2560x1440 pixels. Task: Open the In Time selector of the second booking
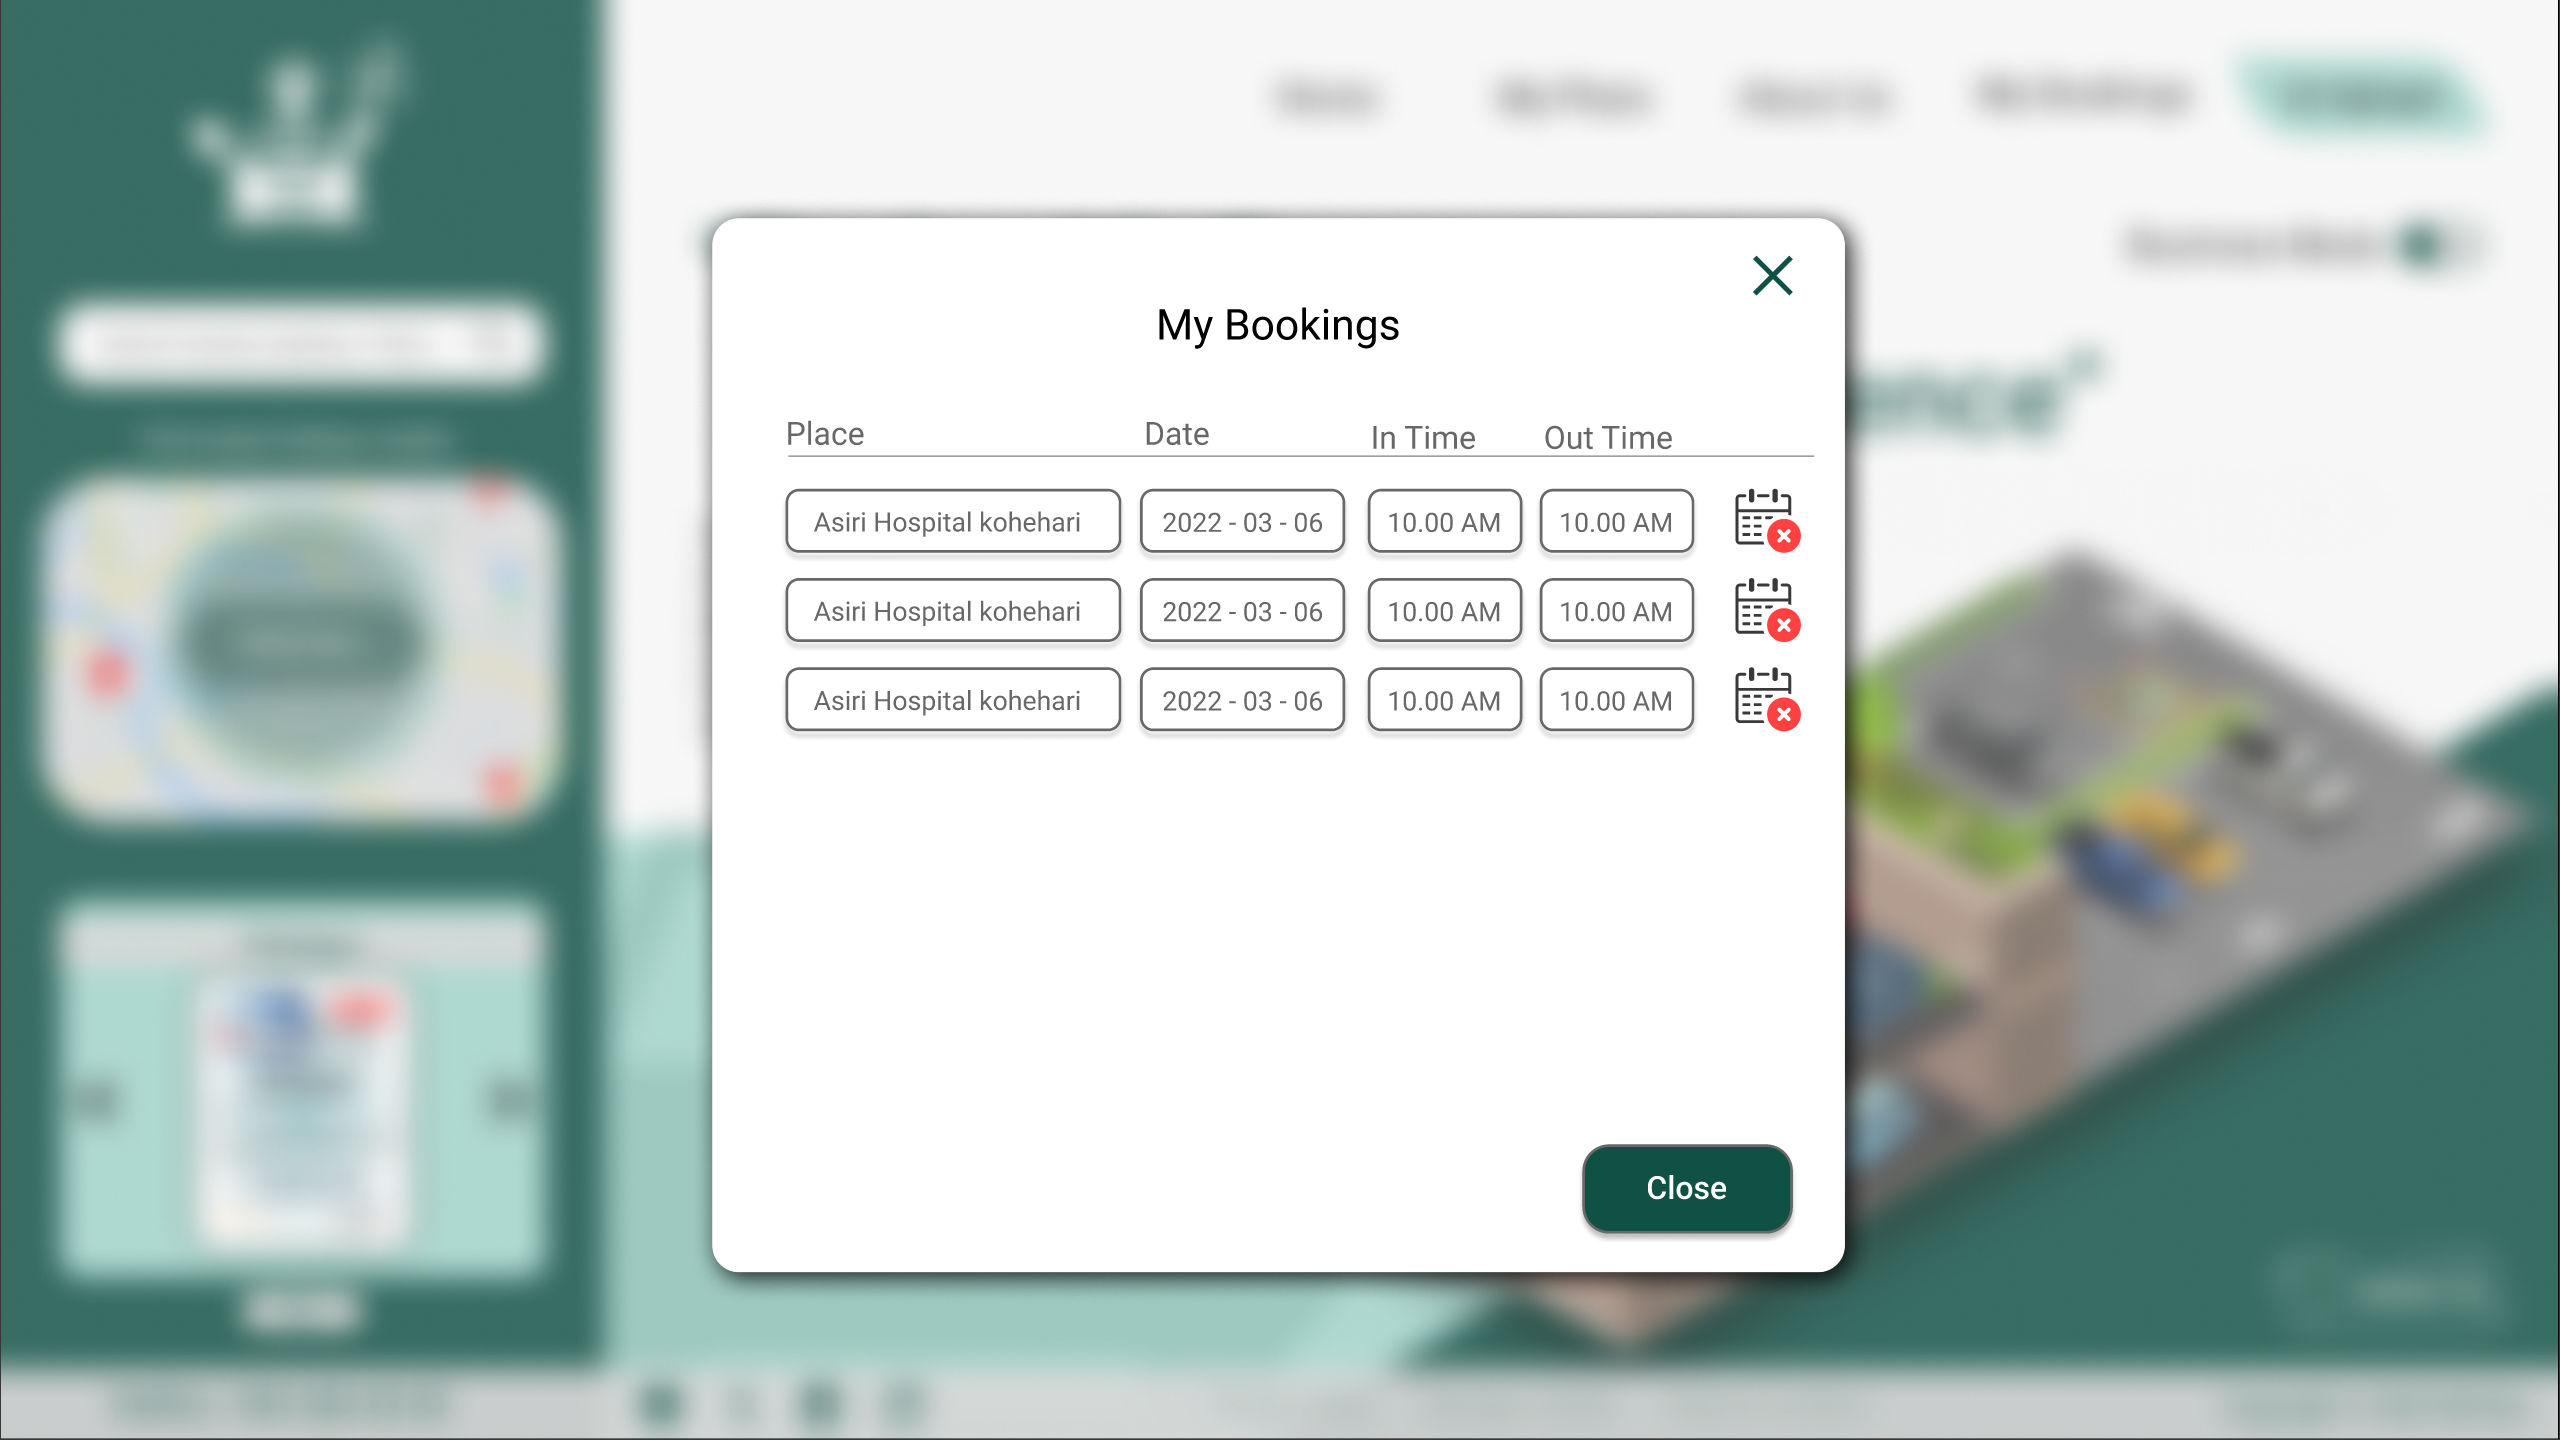coord(1444,610)
